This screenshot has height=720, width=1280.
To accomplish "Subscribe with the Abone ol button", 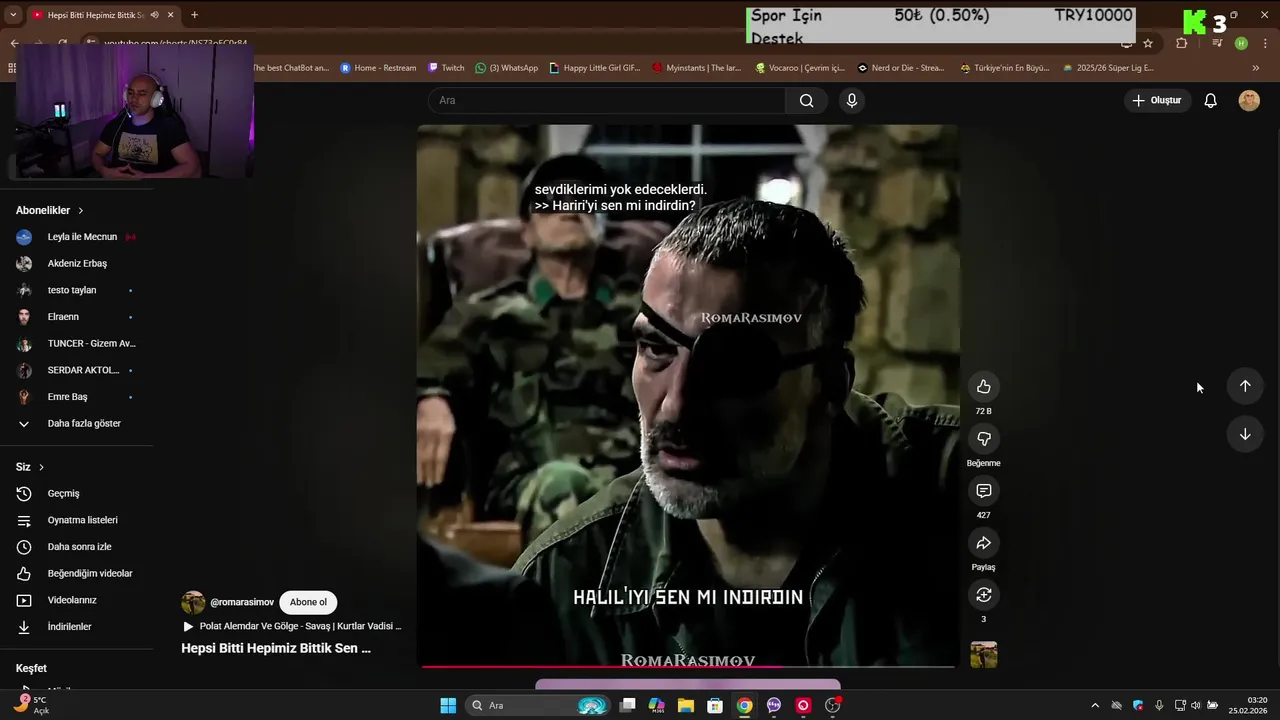I will tap(308, 602).
